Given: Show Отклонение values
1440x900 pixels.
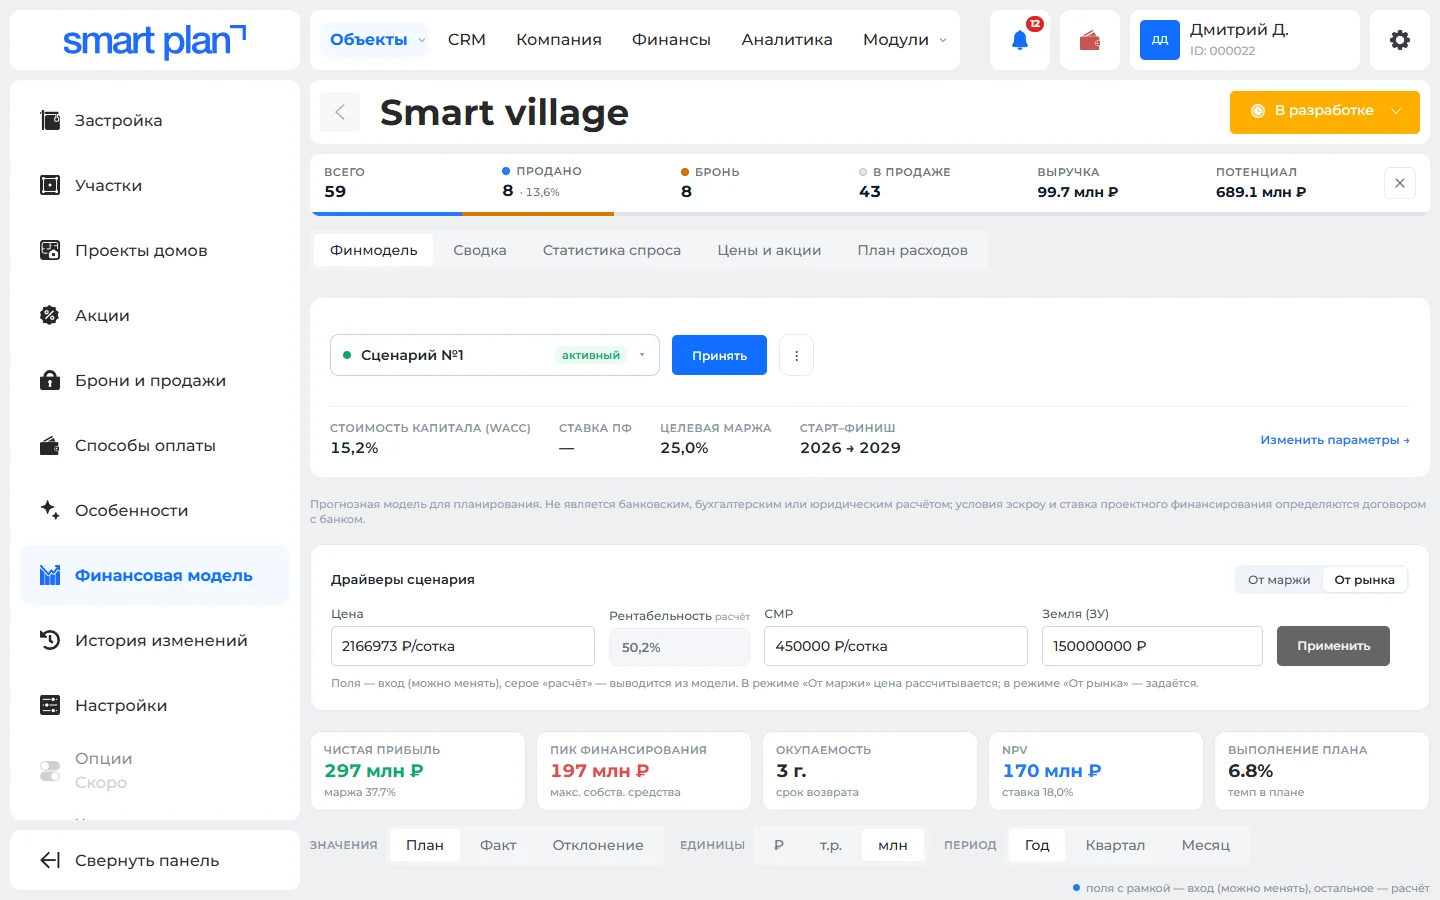Looking at the screenshot, I should [x=598, y=845].
